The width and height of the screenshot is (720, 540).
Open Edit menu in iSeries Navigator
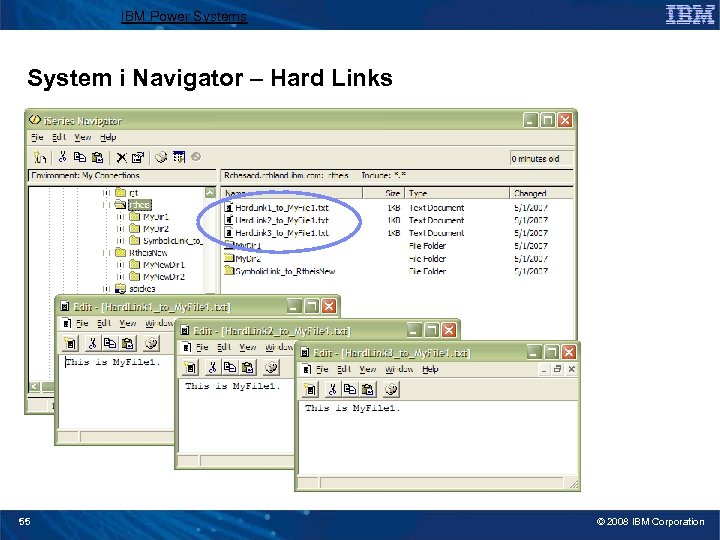coord(59,137)
